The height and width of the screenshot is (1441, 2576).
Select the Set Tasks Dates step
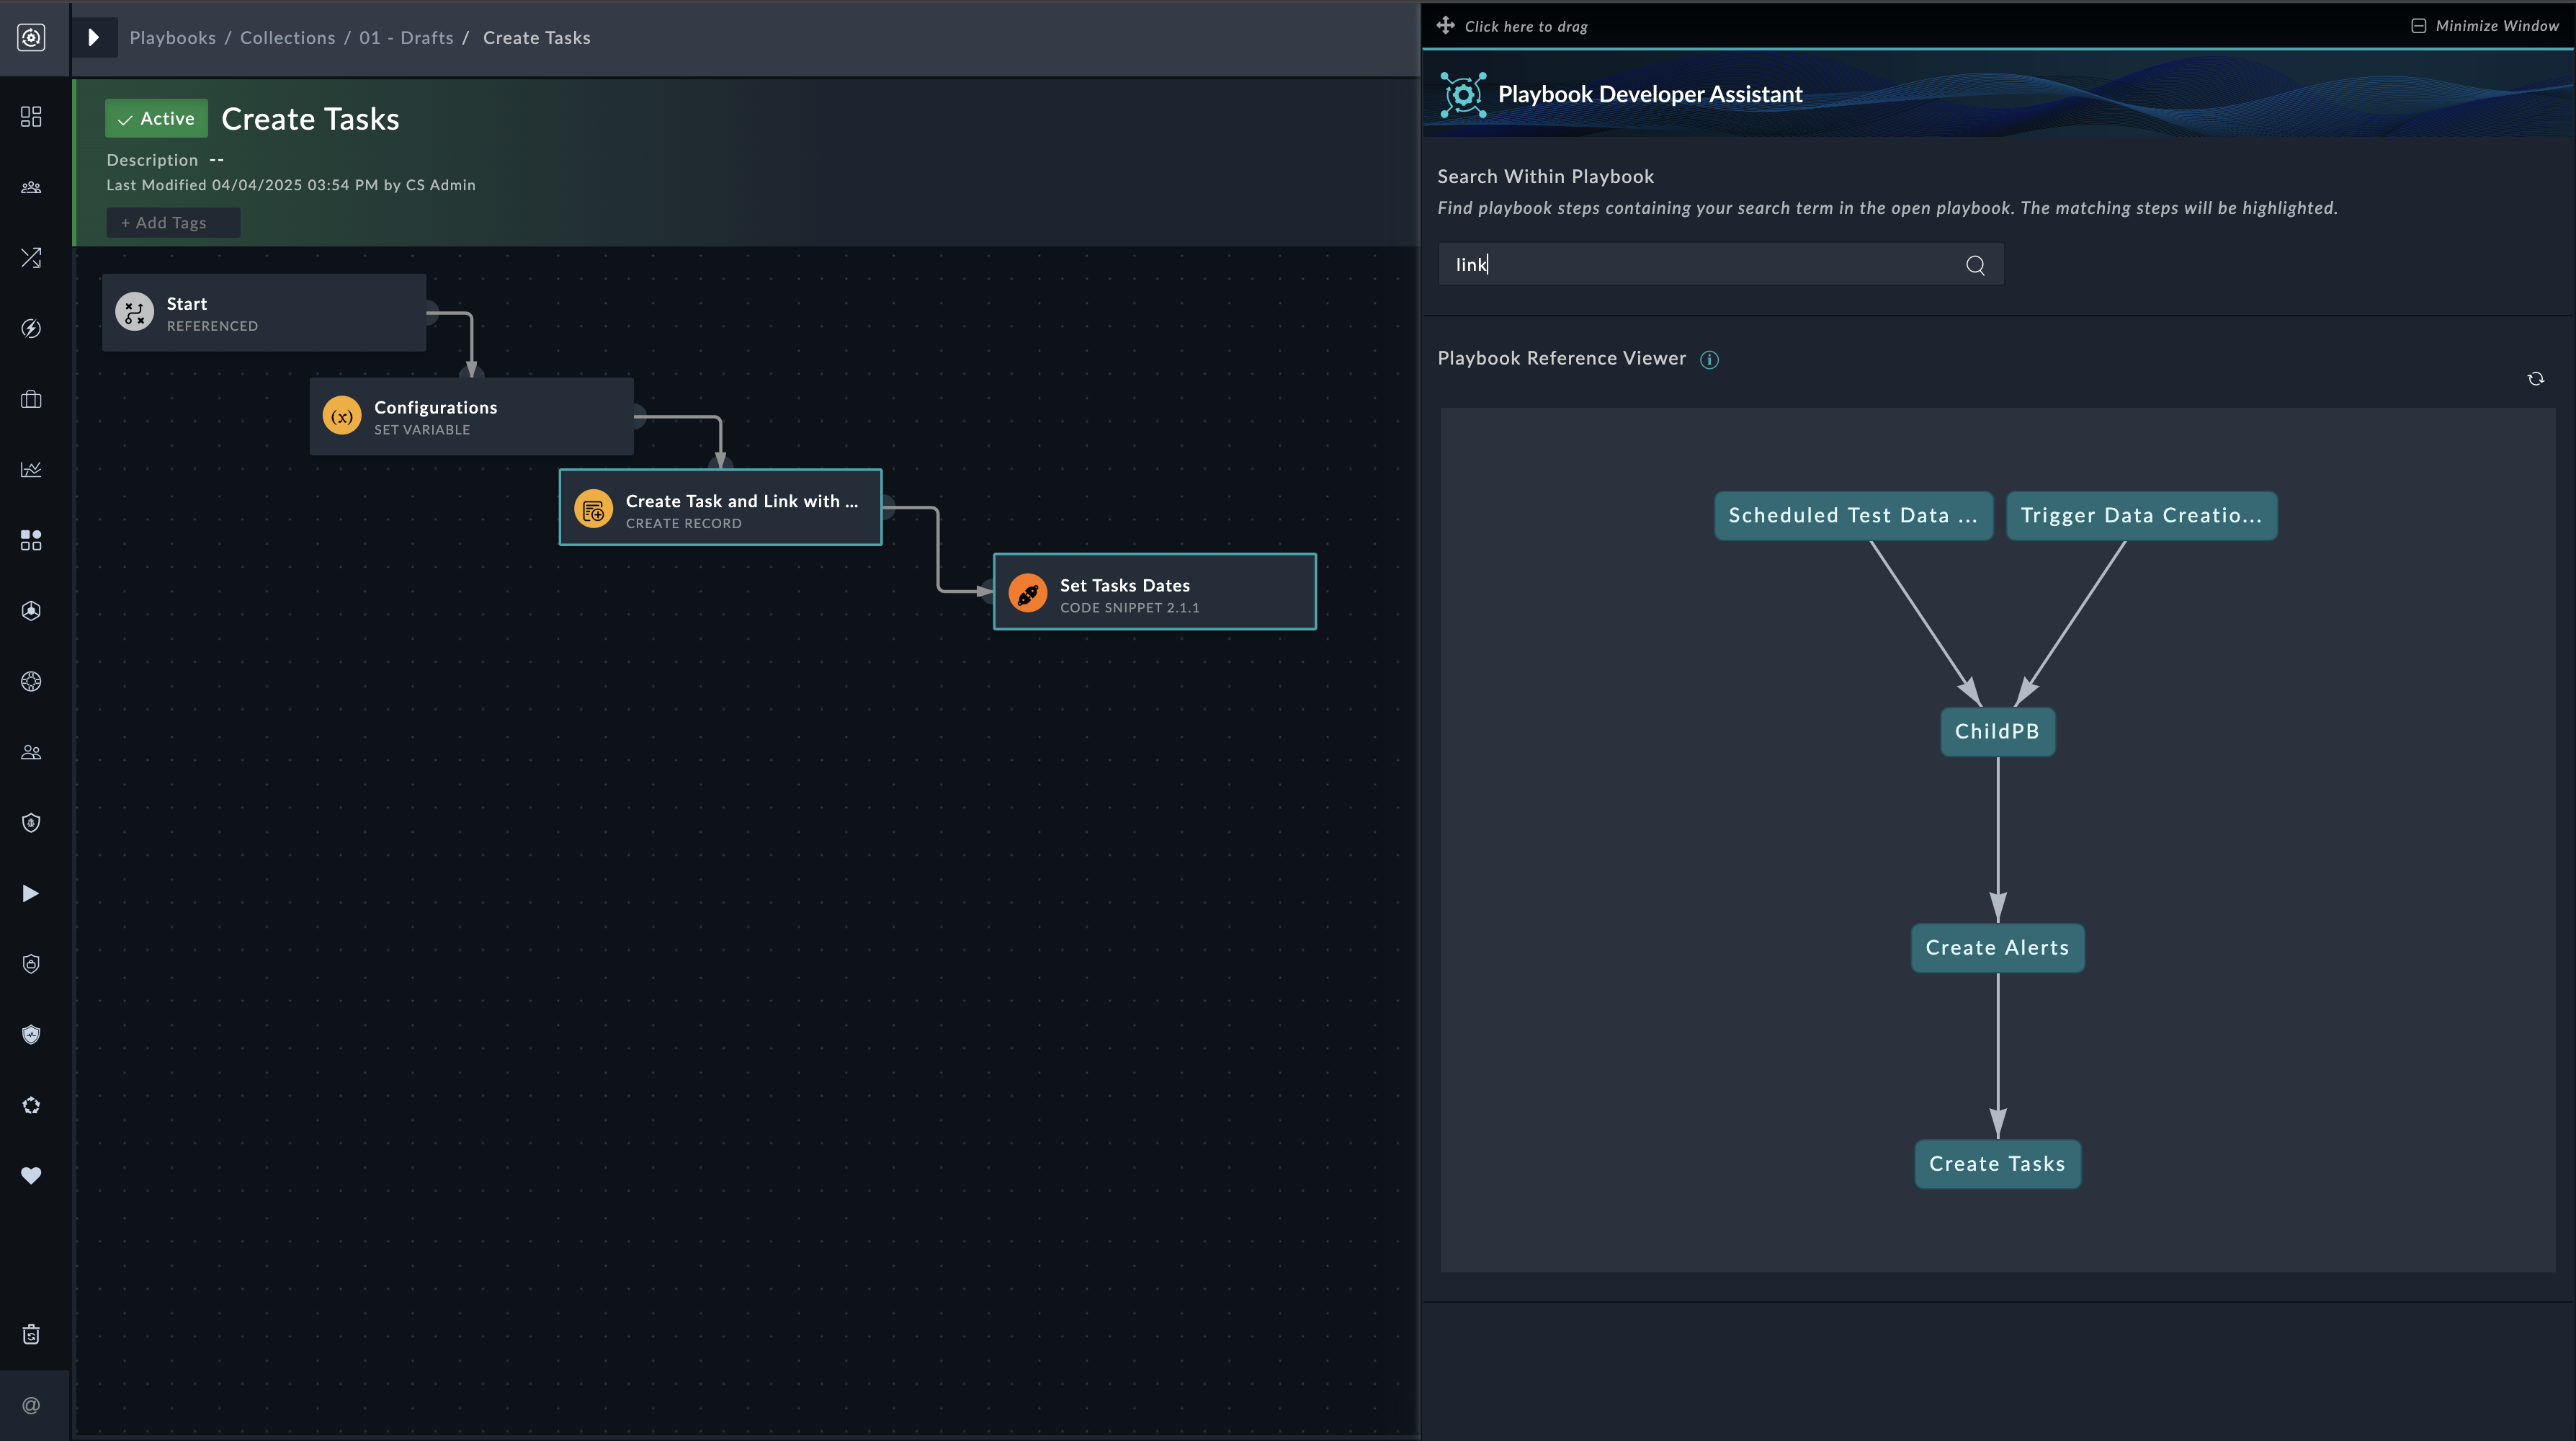1154,592
